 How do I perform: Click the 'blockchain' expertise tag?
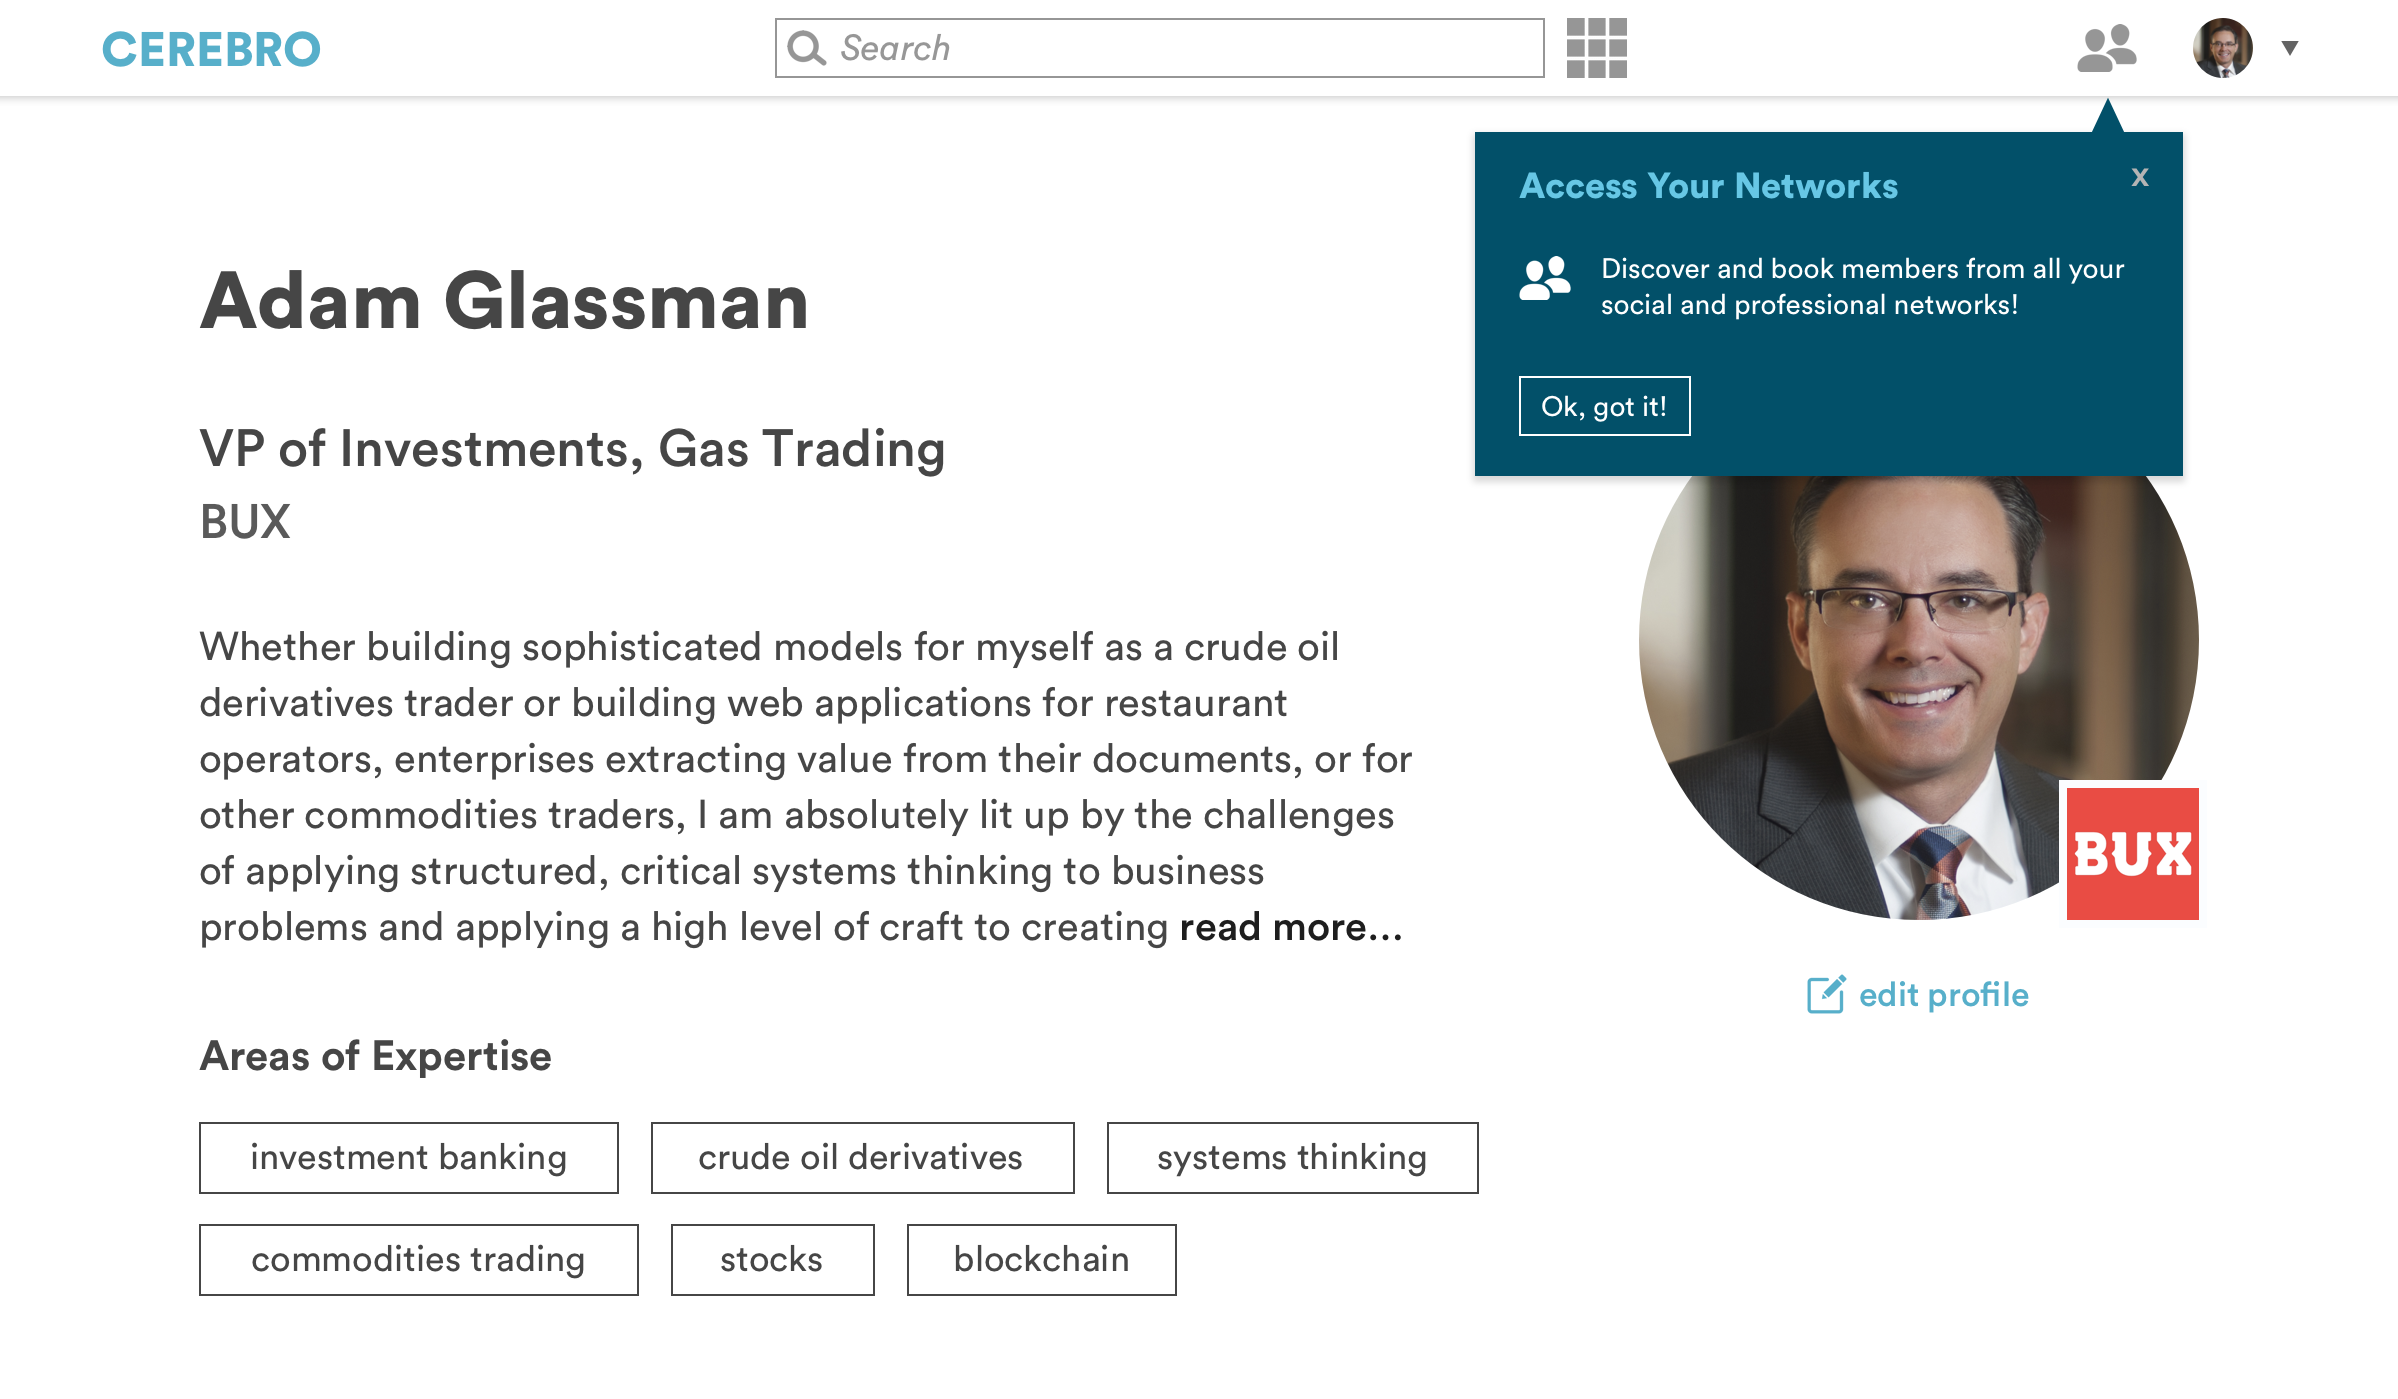(x=1041, y=1259)
